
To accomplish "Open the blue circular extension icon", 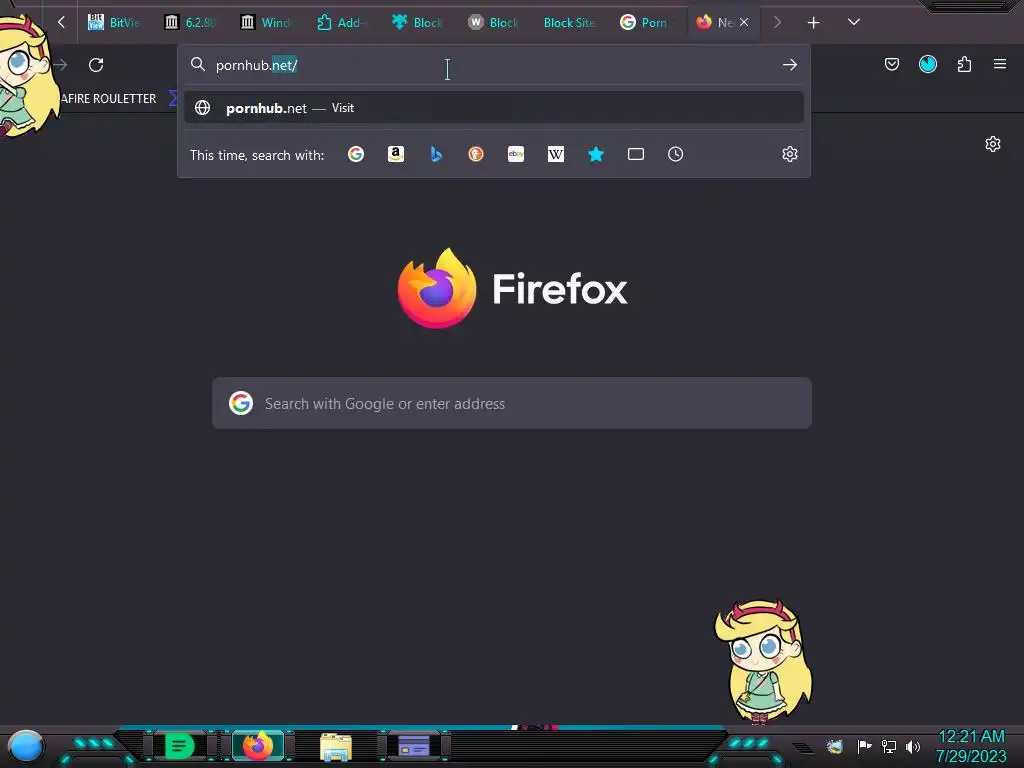I will click(x=927, y=64).
